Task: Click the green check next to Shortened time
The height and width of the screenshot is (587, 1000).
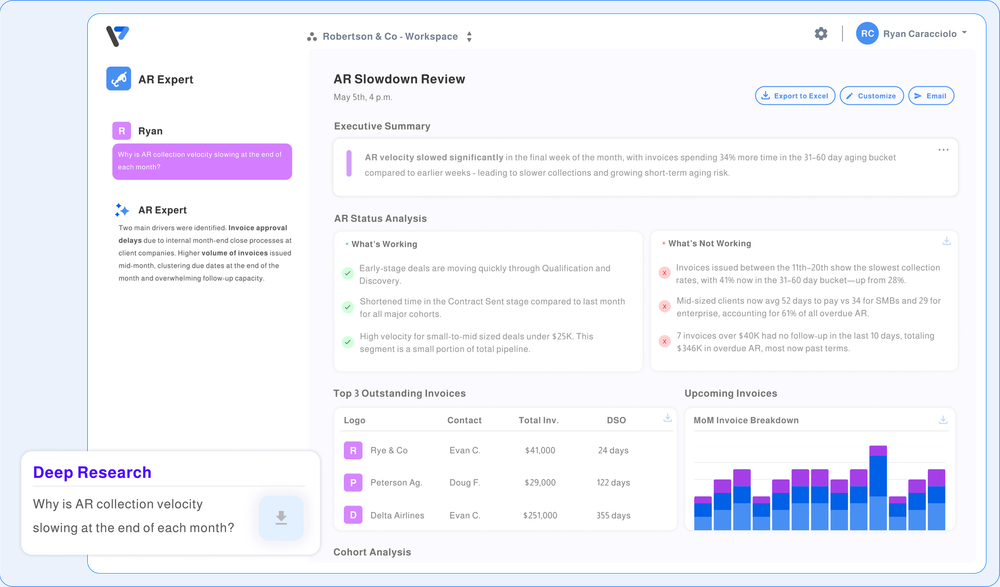Action: (348, 307)
